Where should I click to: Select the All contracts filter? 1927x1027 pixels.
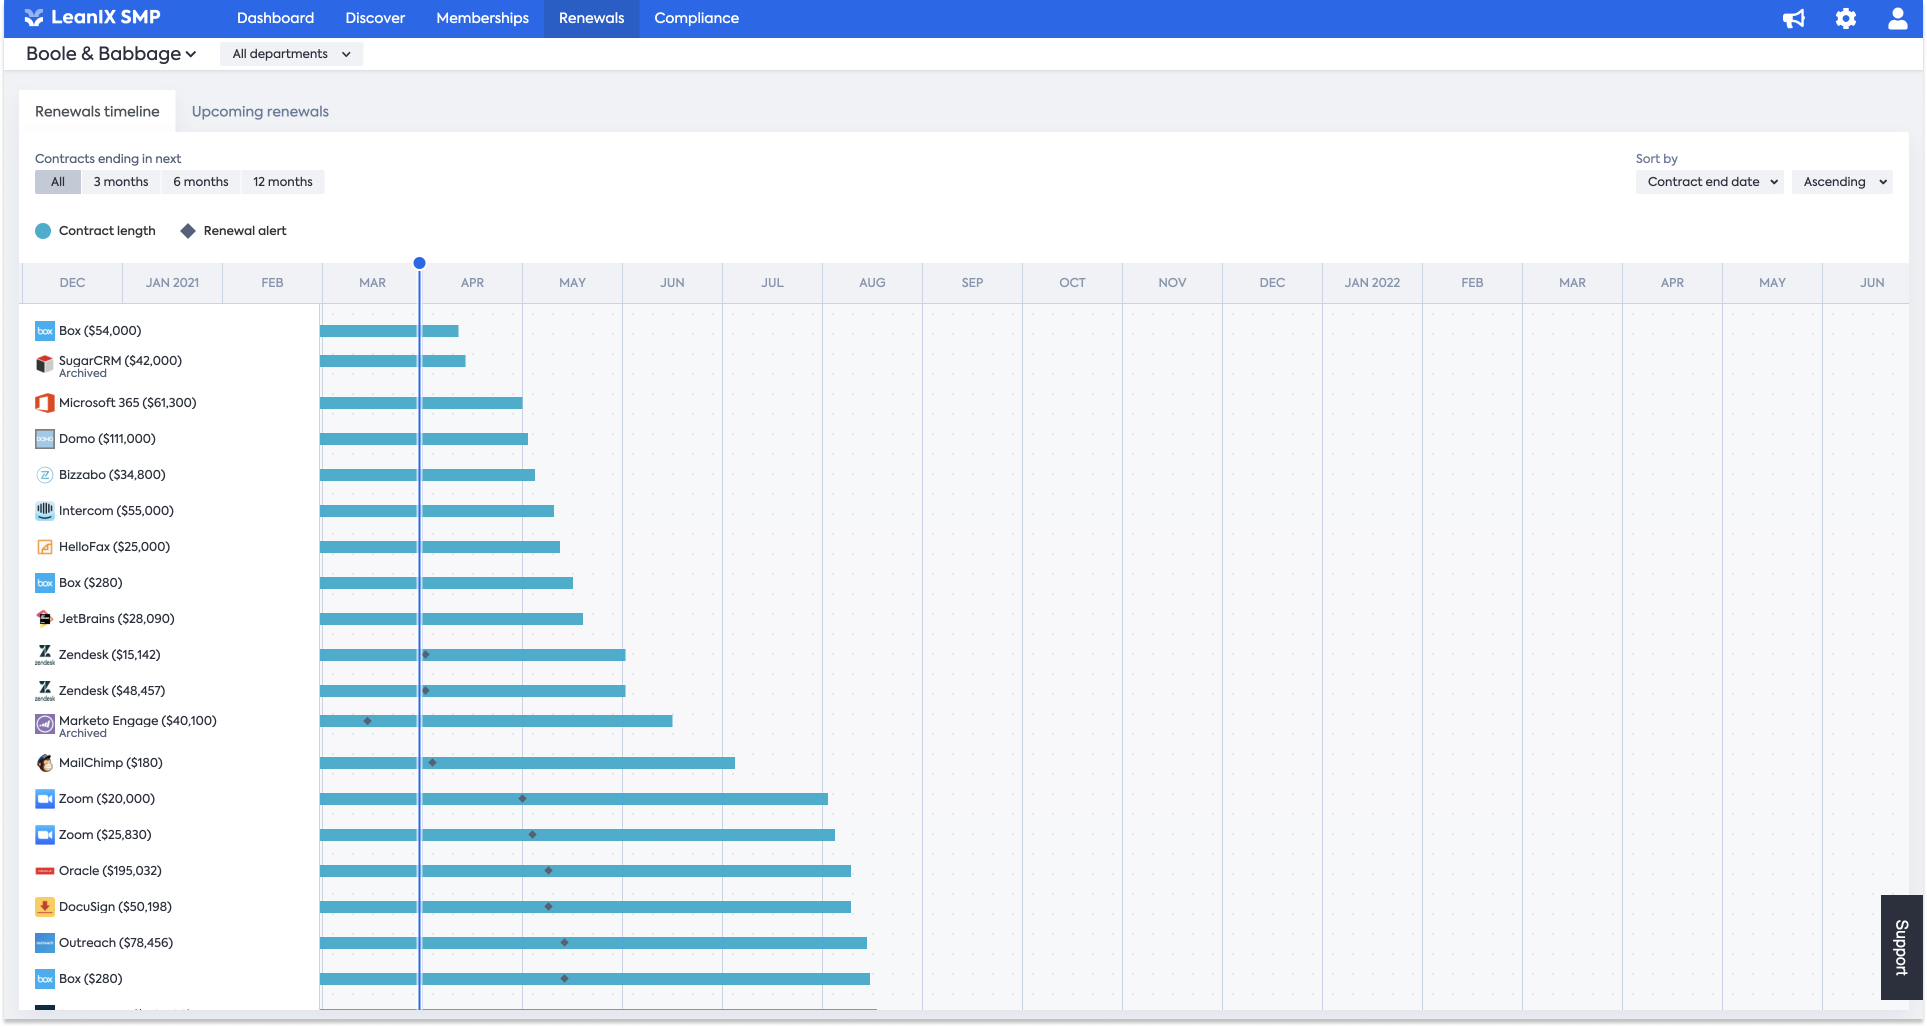[58, 182]
